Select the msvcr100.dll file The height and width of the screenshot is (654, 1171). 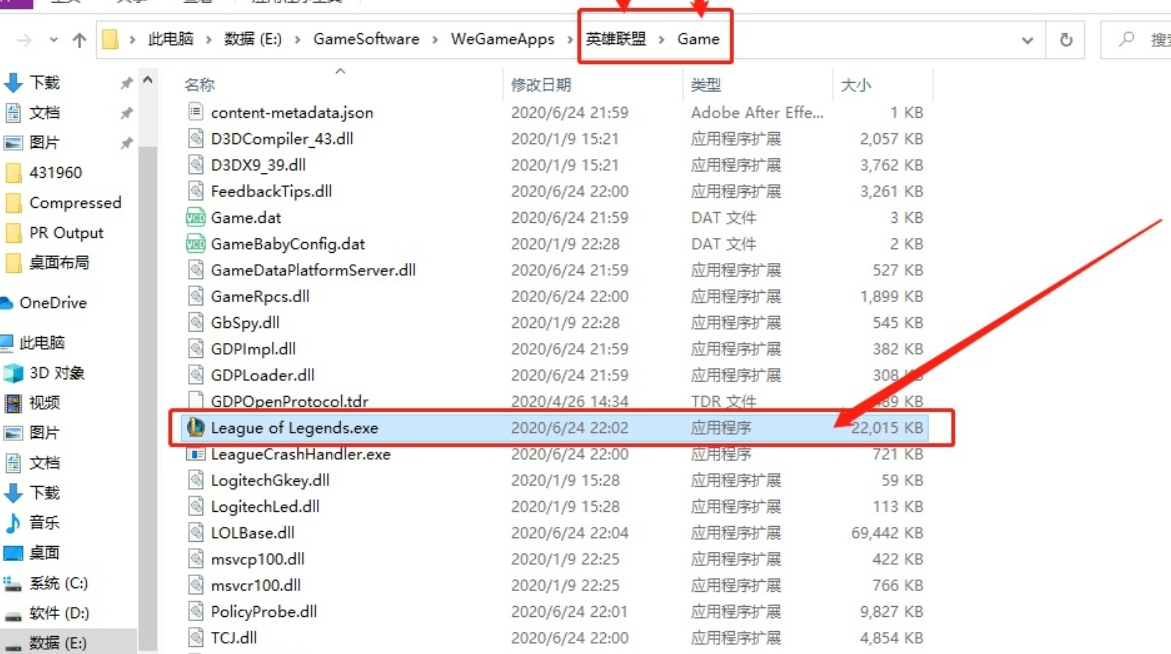coord(255,585)
